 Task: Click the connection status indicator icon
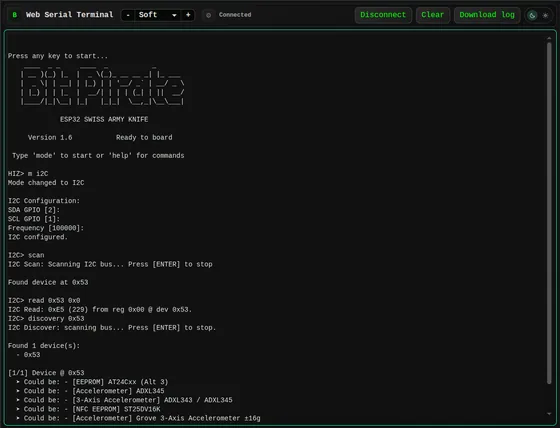pos(209,15)
